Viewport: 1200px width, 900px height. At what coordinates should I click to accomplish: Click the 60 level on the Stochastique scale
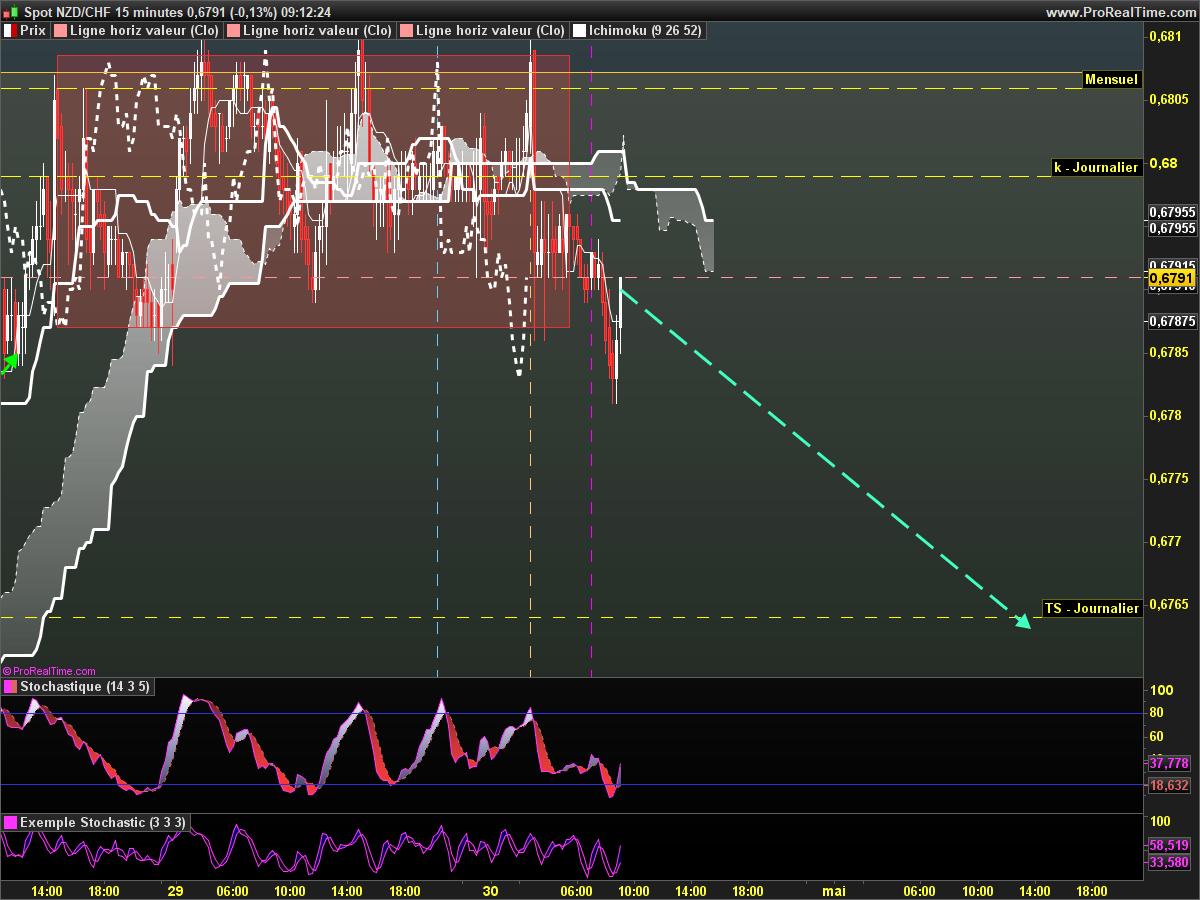[1156, 737]
